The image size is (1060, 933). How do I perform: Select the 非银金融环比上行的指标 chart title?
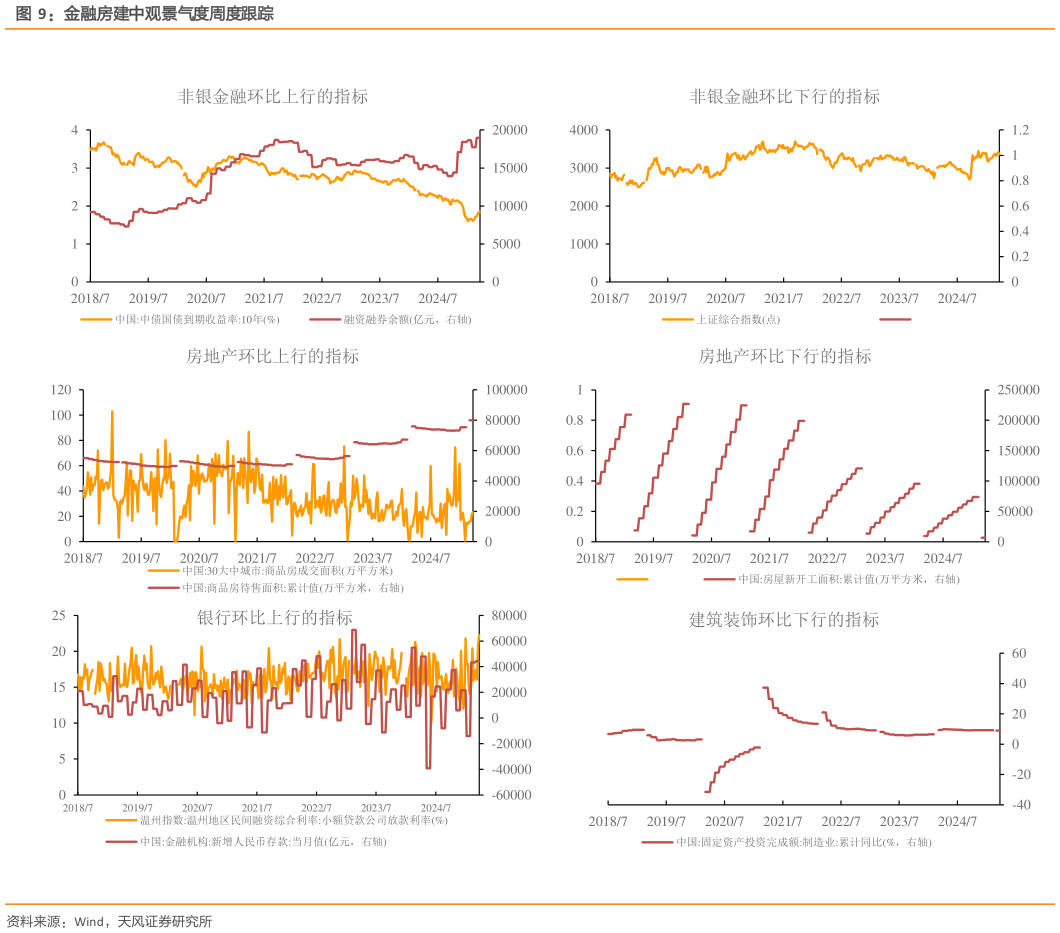click(273, 97)
